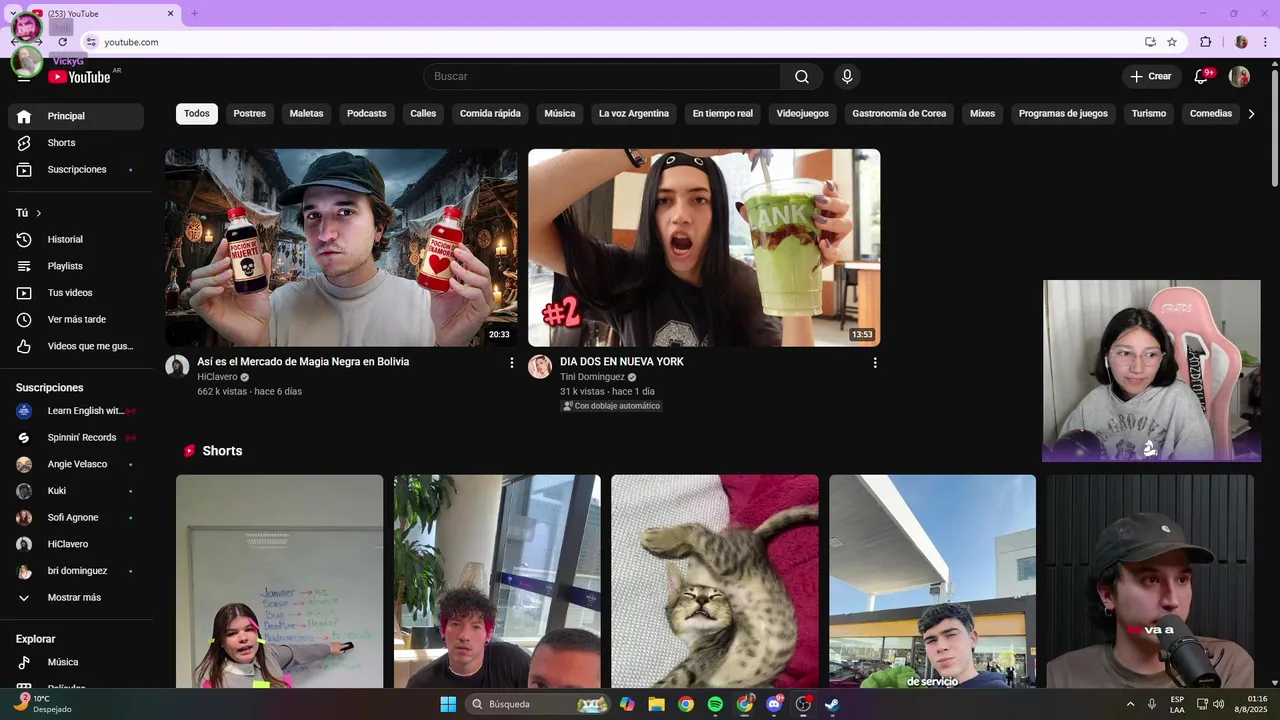Open Kuki subscription channel
This screenshot has height=720, width=1280.
click(x=76, y=491)
